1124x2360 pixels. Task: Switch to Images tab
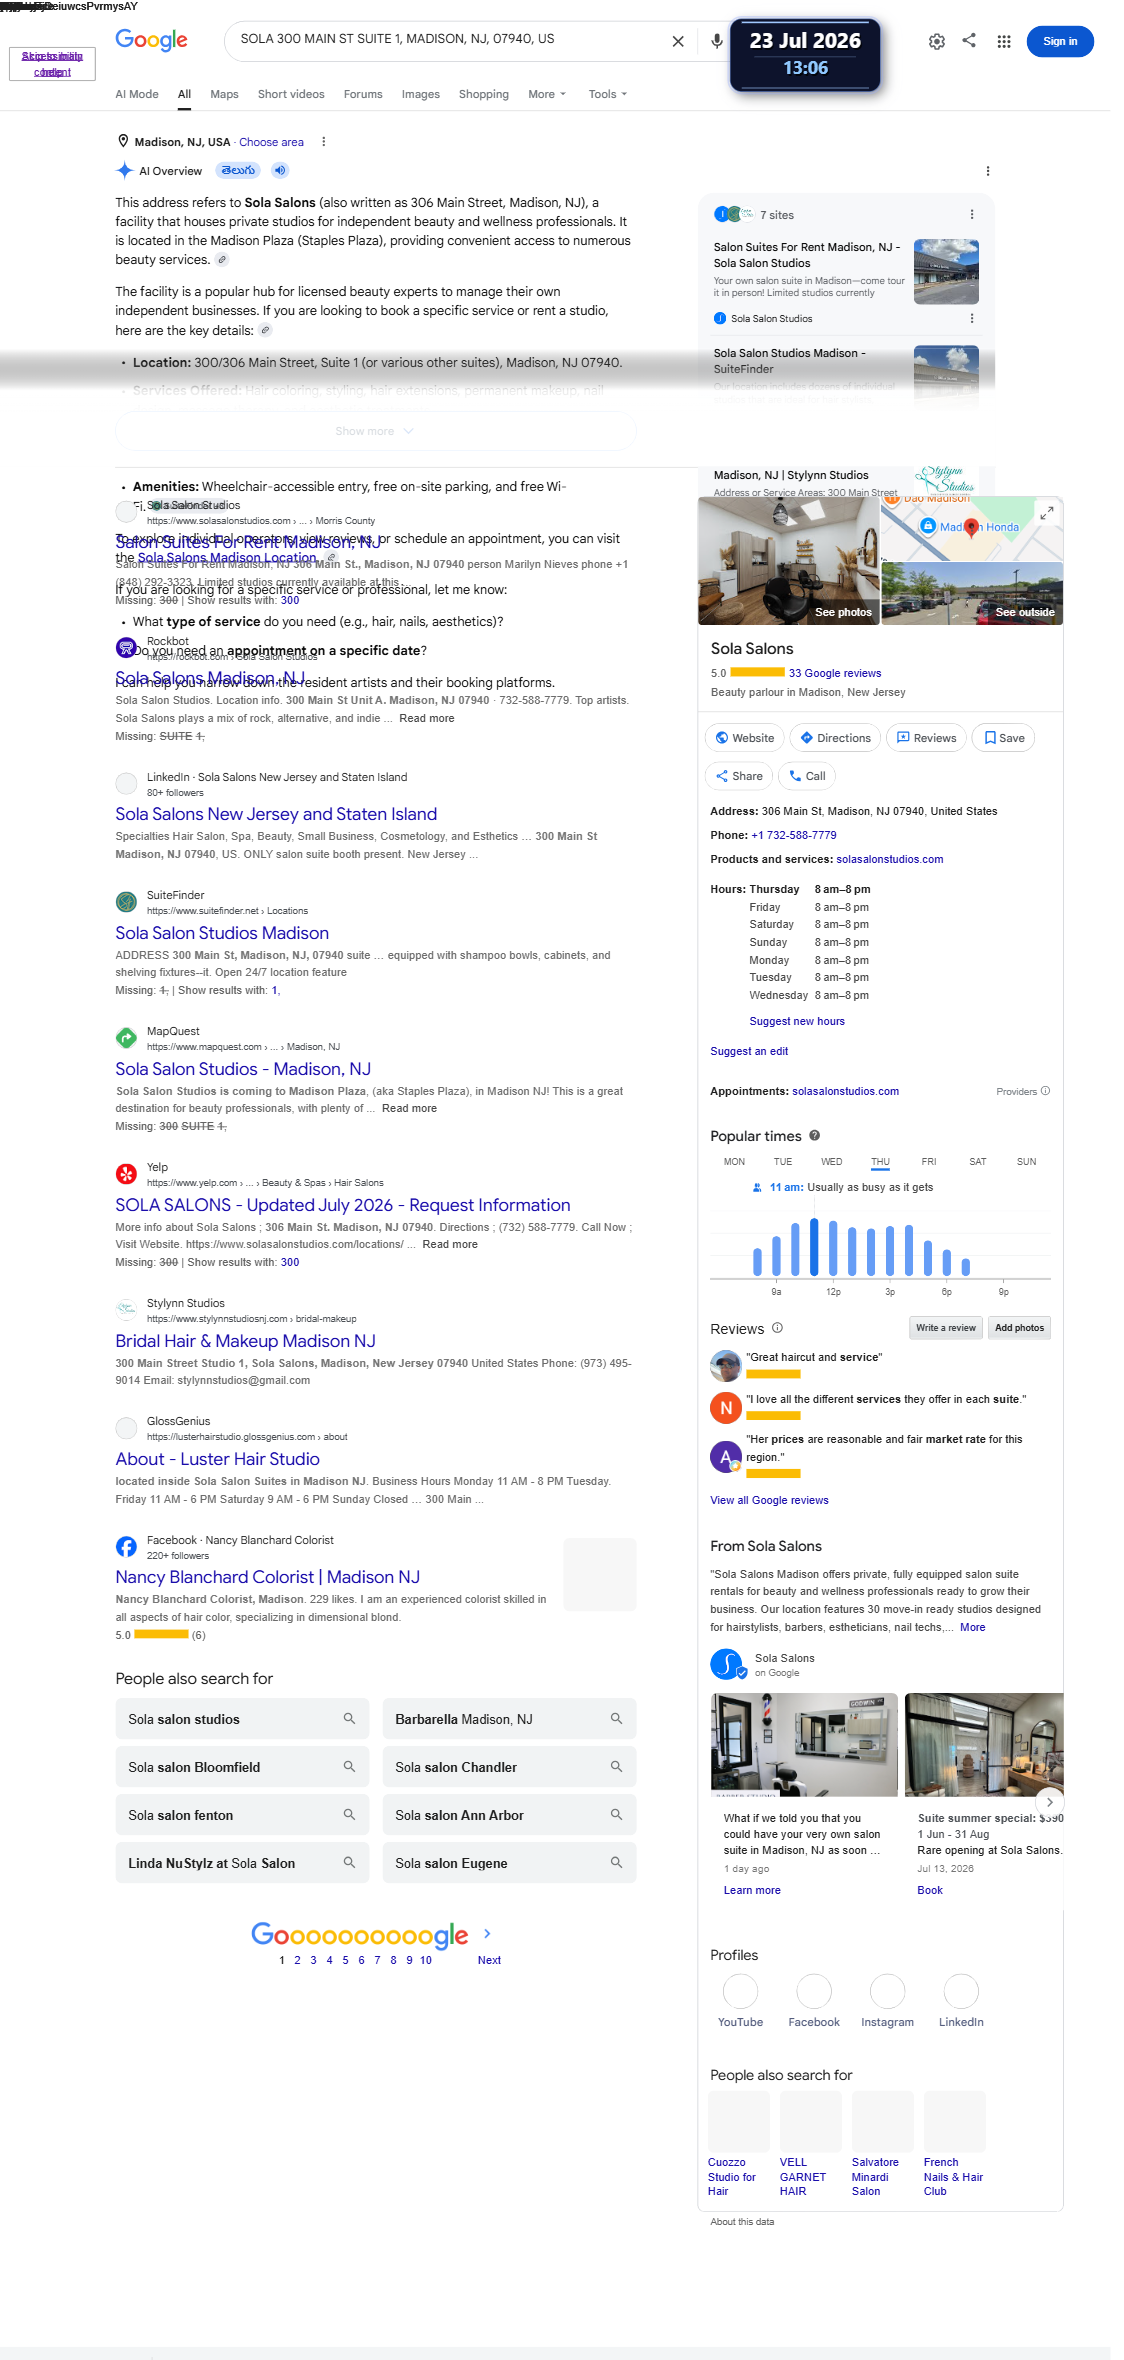[x=420, y=94]
